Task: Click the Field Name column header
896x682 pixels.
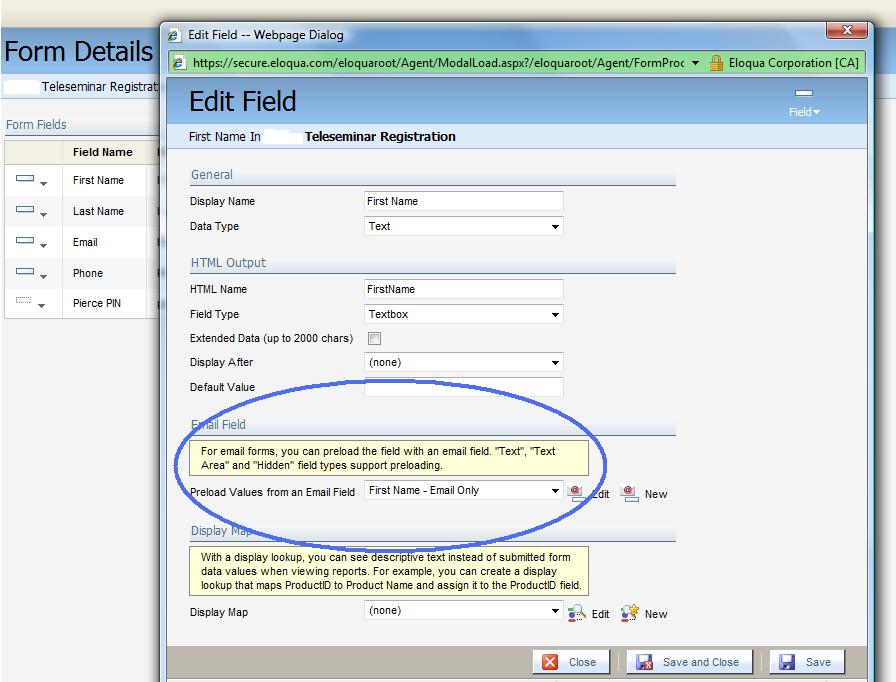Action: (x=102, y=153)
